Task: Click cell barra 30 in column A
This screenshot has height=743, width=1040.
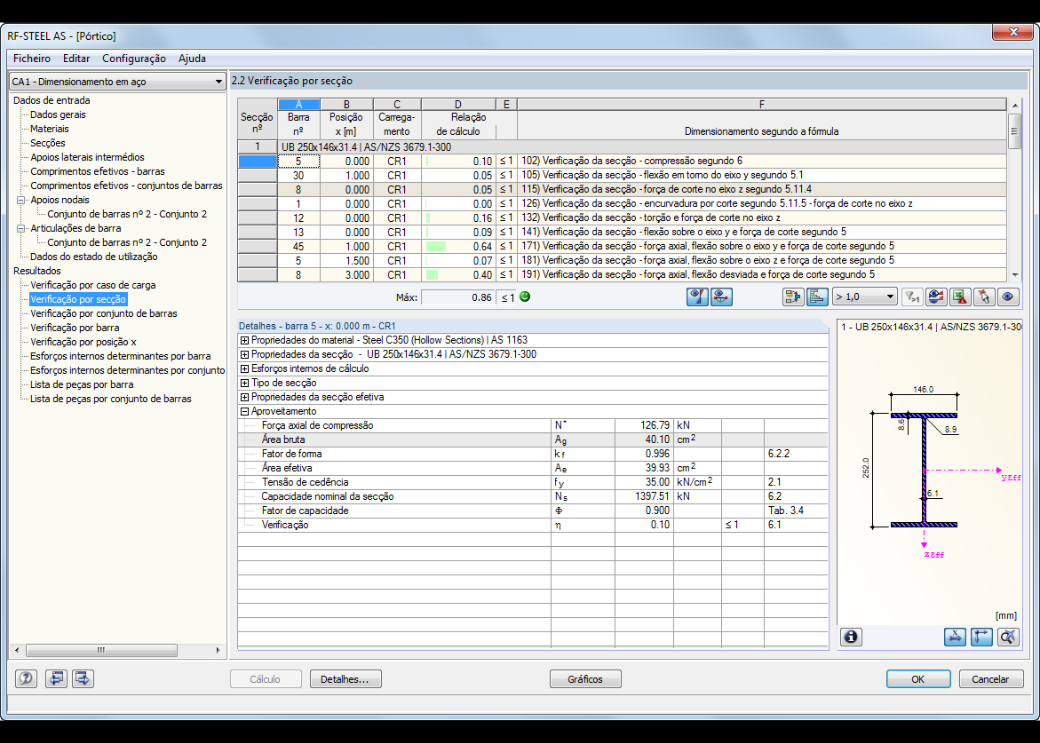Action: tap(298, 176)
